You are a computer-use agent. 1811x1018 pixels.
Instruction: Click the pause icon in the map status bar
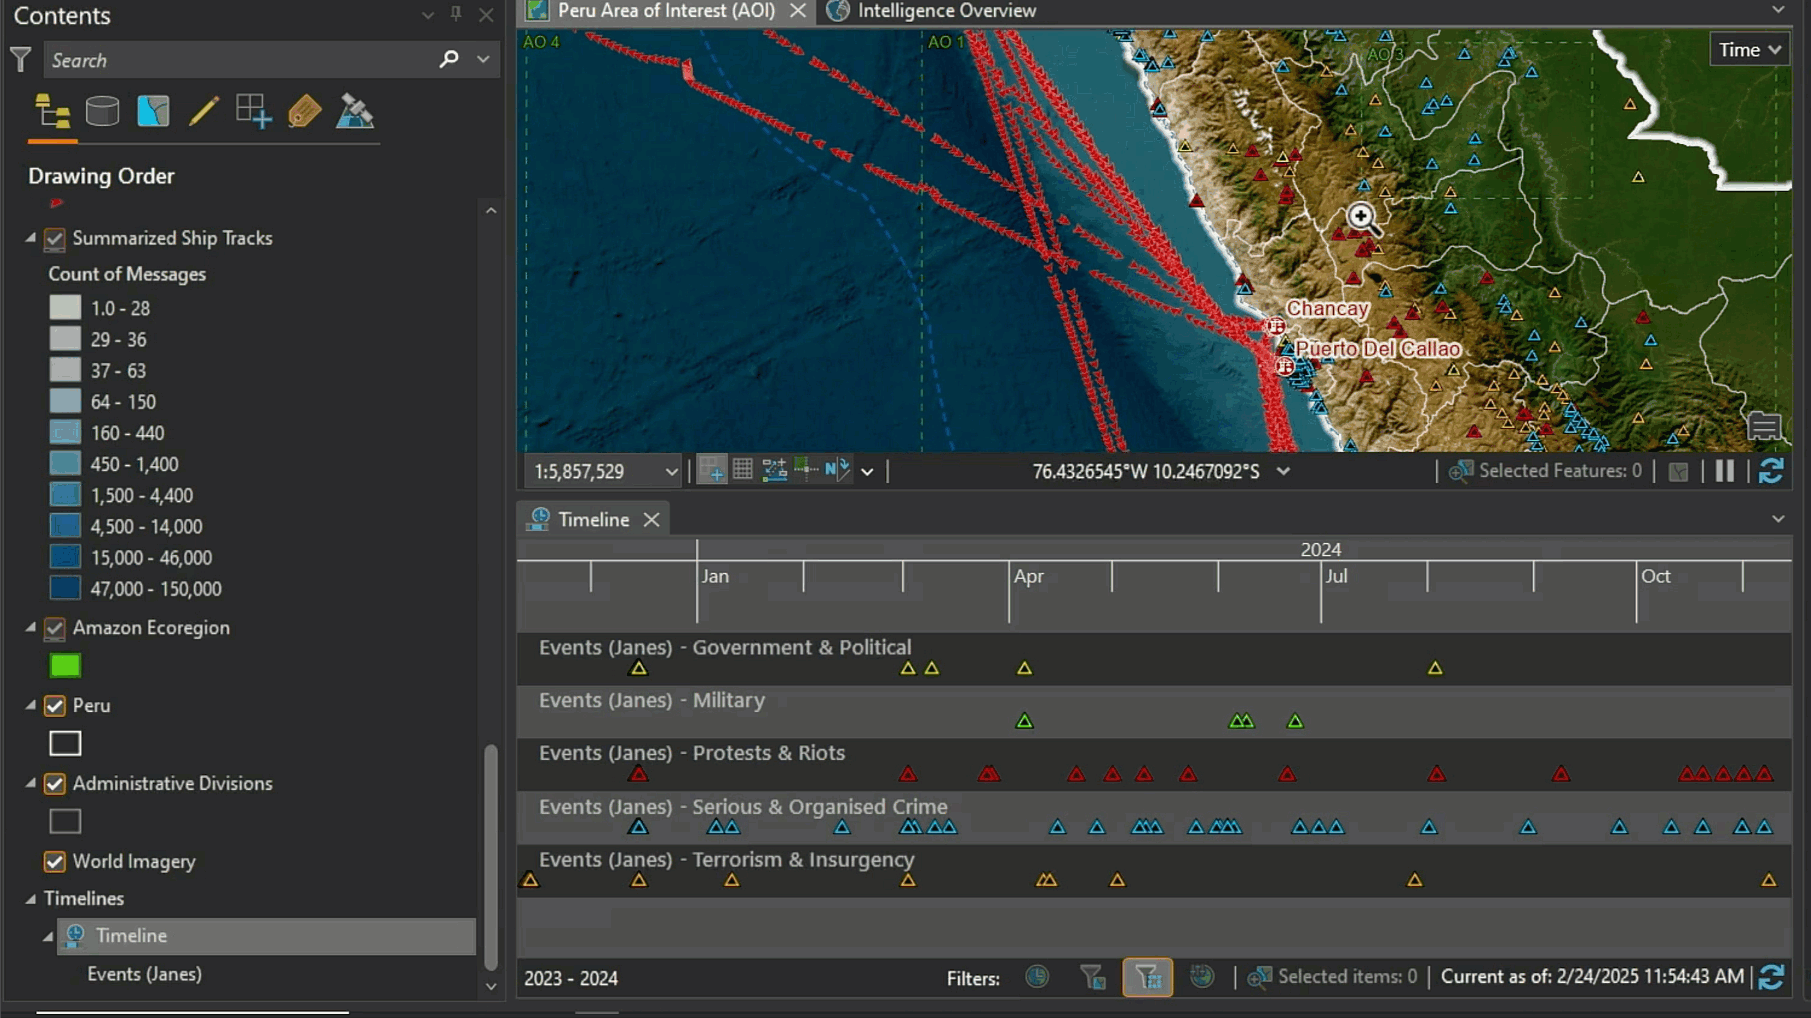(1725, 470)
